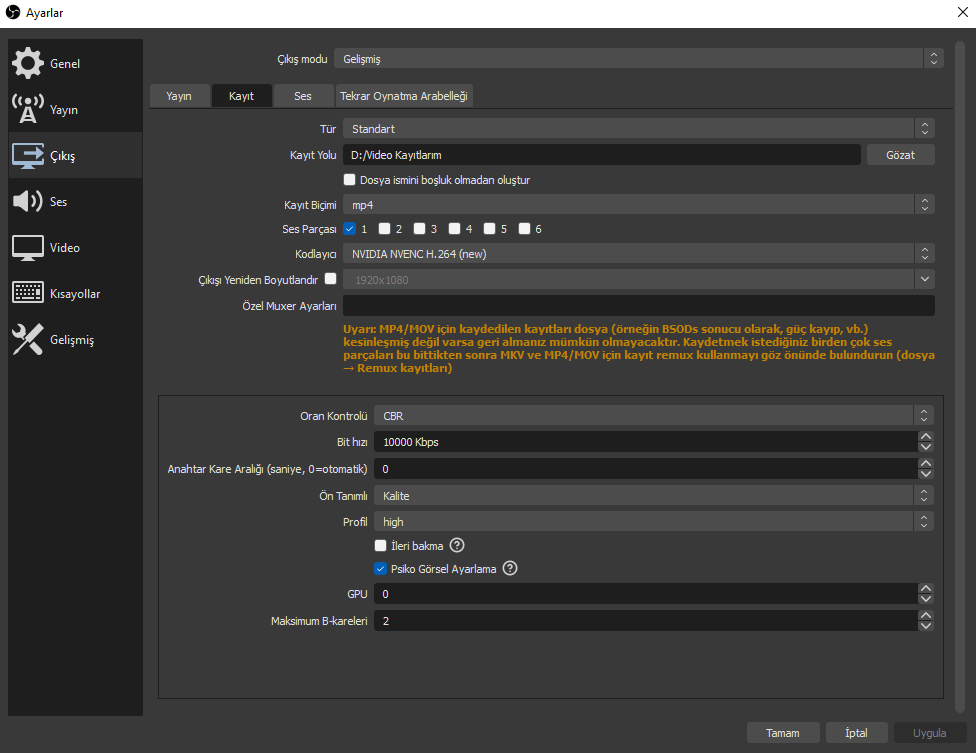Click help icon next to Psiko Görsel Ayarlama
This screenshot has height=753, width=976.
[x=510, y=568]
